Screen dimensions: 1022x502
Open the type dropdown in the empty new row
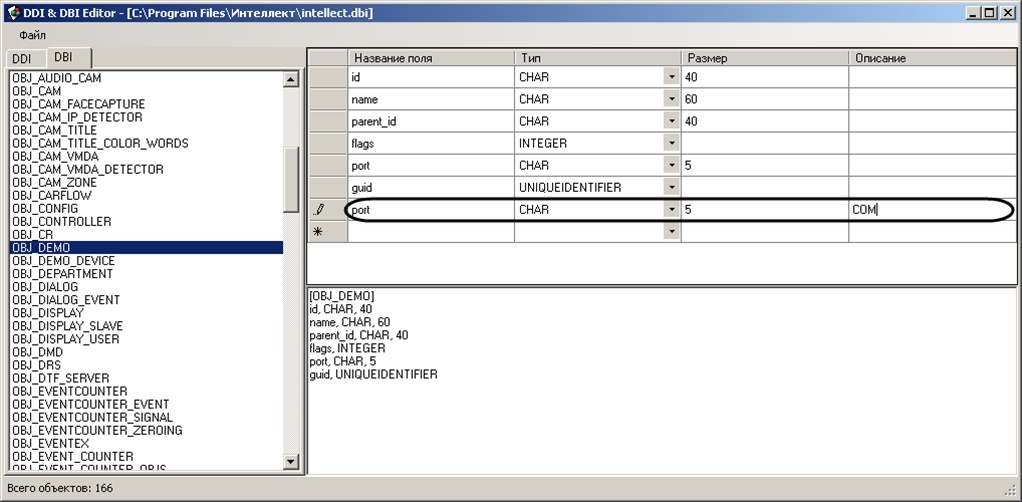tap(672, 232)
